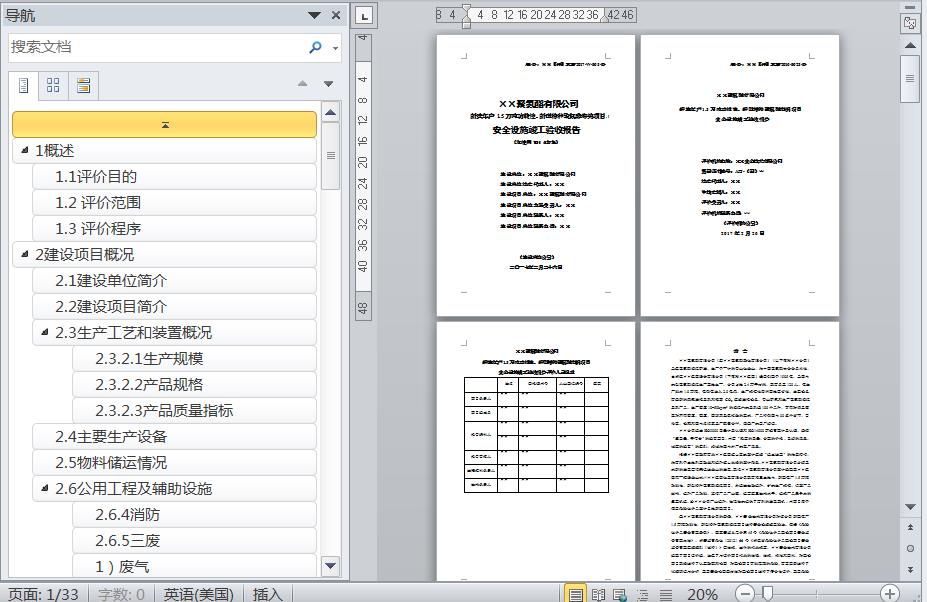Viewport: 927px width, 602px height.
Task: Switch to Draft view in status bar
Action: [x=665, y=594]
